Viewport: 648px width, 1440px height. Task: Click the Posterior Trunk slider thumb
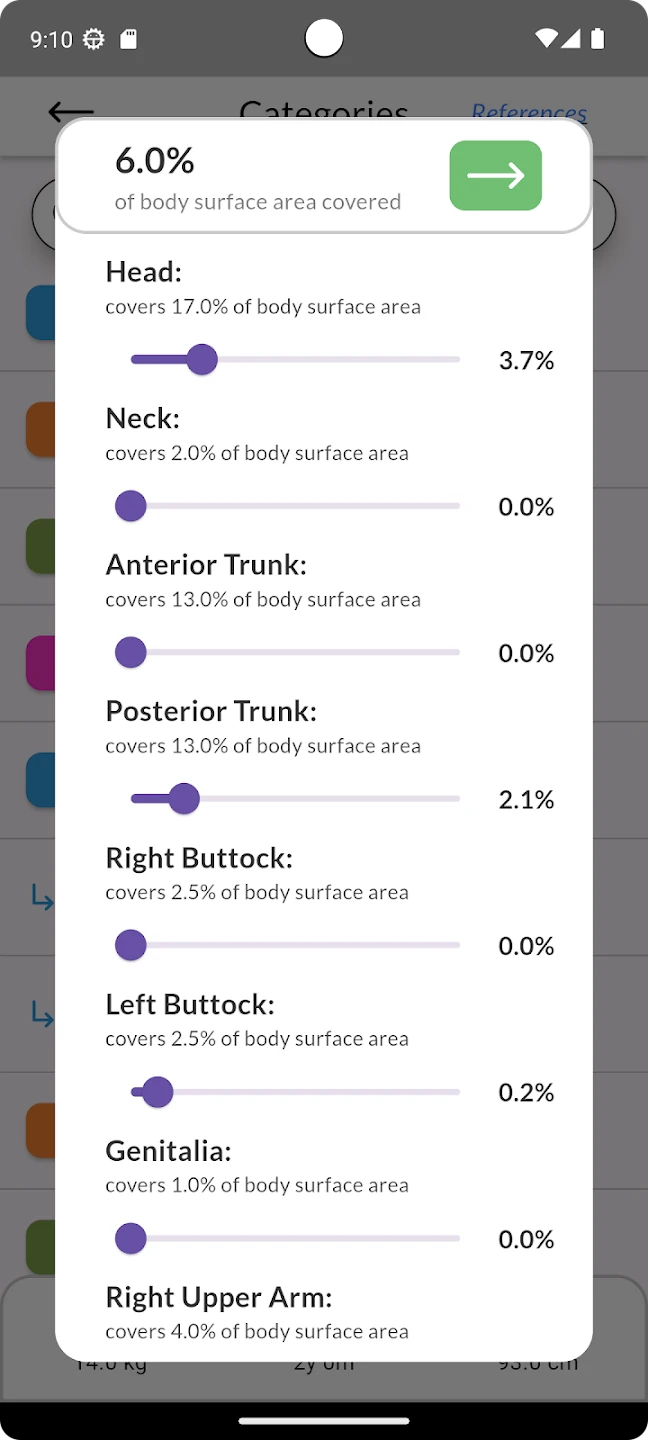184,799
